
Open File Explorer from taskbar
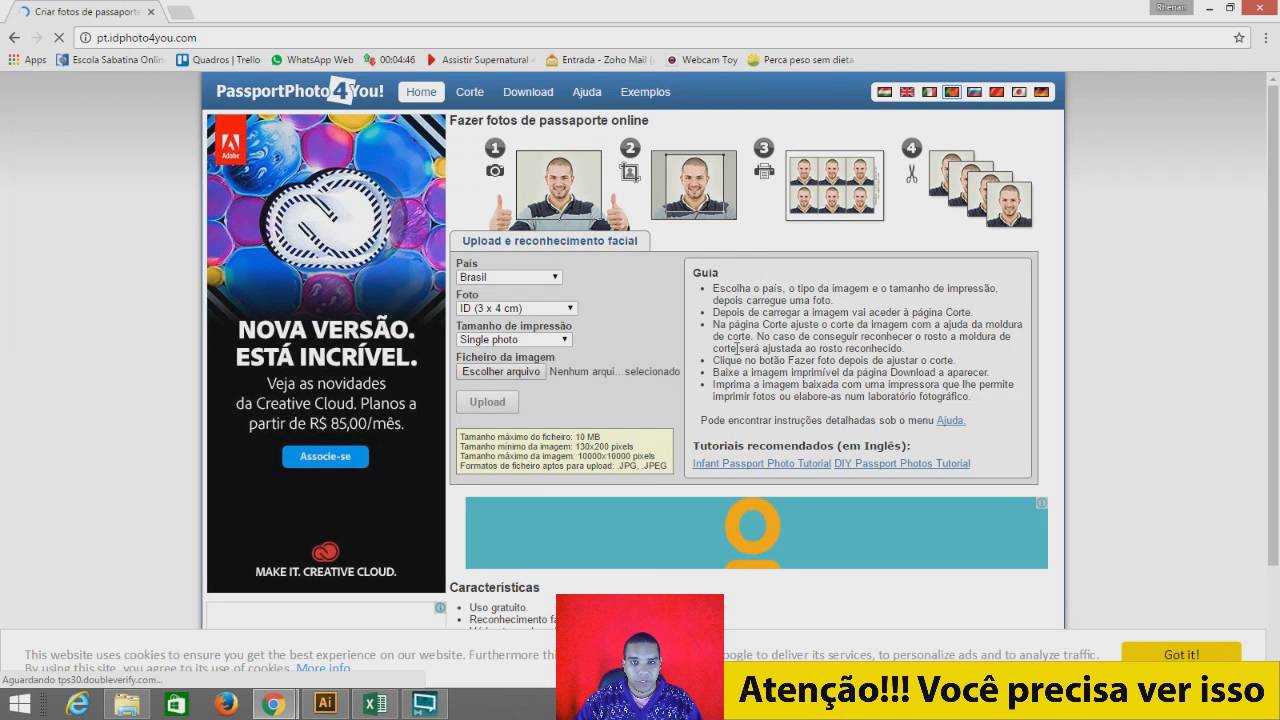tap(127, 704)
